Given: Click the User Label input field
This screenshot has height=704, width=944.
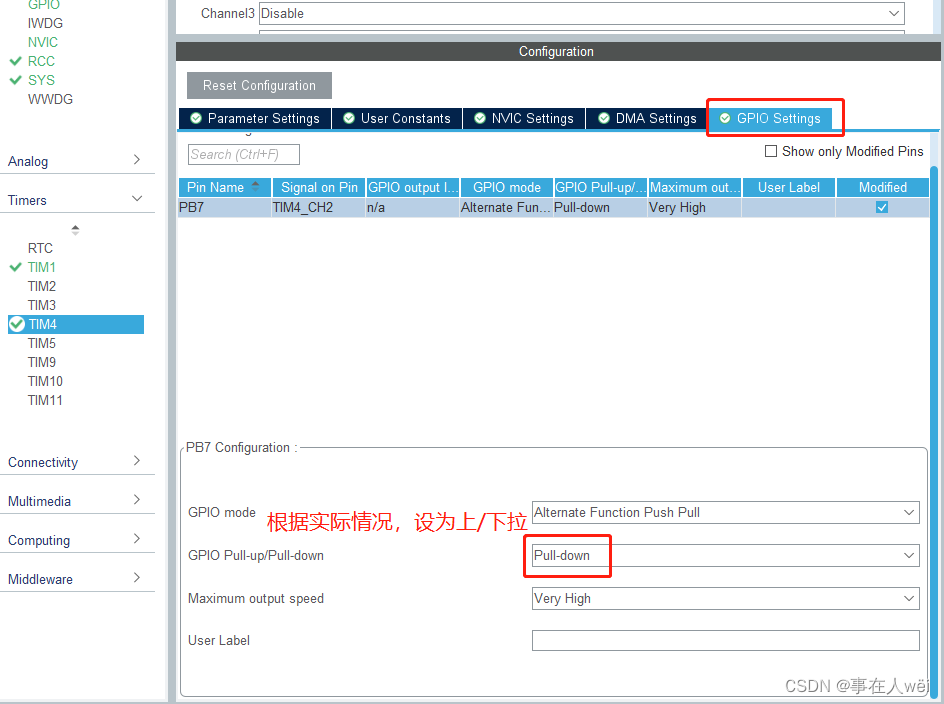Looking at the screenshot, I should tap(725, 640).
